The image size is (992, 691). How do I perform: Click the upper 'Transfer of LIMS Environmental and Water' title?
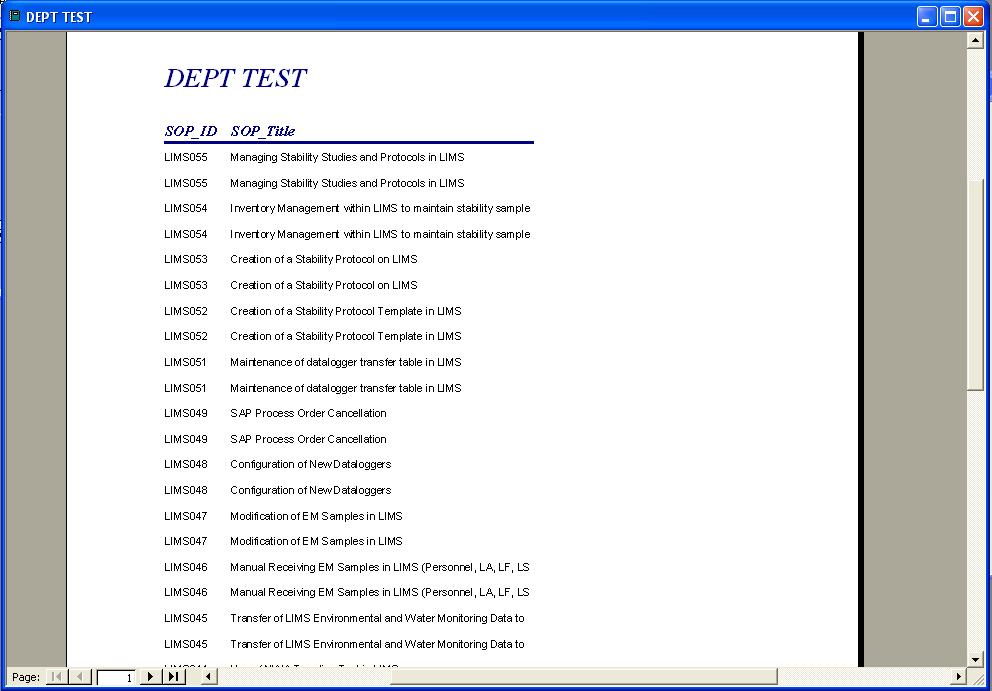click(377, 618)
